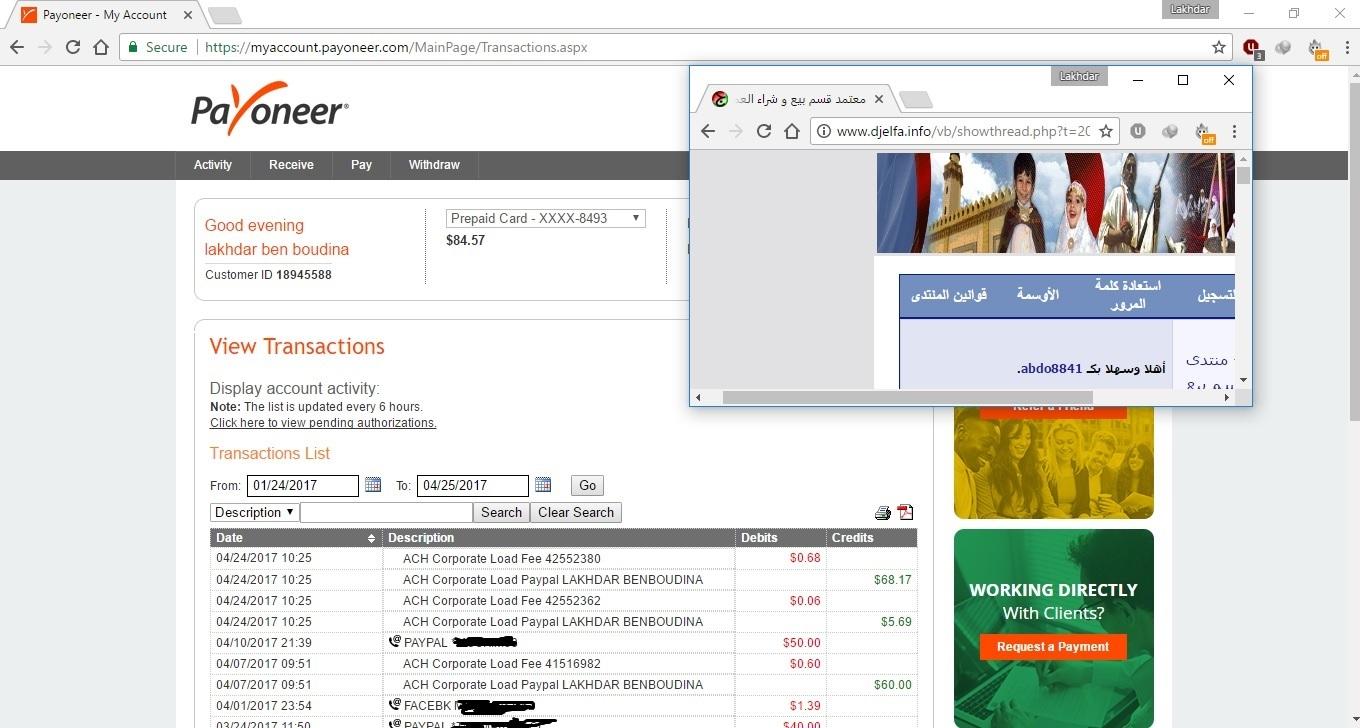
Task: Open new tab in main Chrome window
Action: [224, 16]
